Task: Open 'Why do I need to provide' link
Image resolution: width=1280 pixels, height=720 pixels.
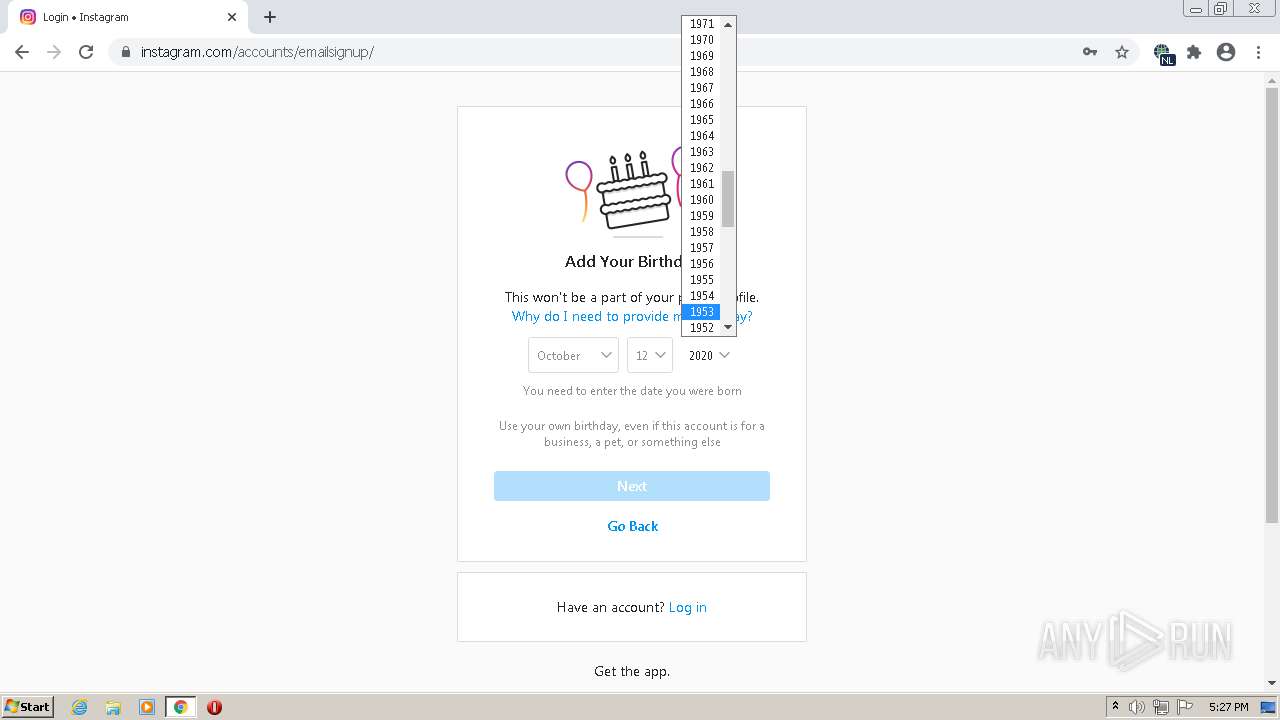Action: [632, 316]
